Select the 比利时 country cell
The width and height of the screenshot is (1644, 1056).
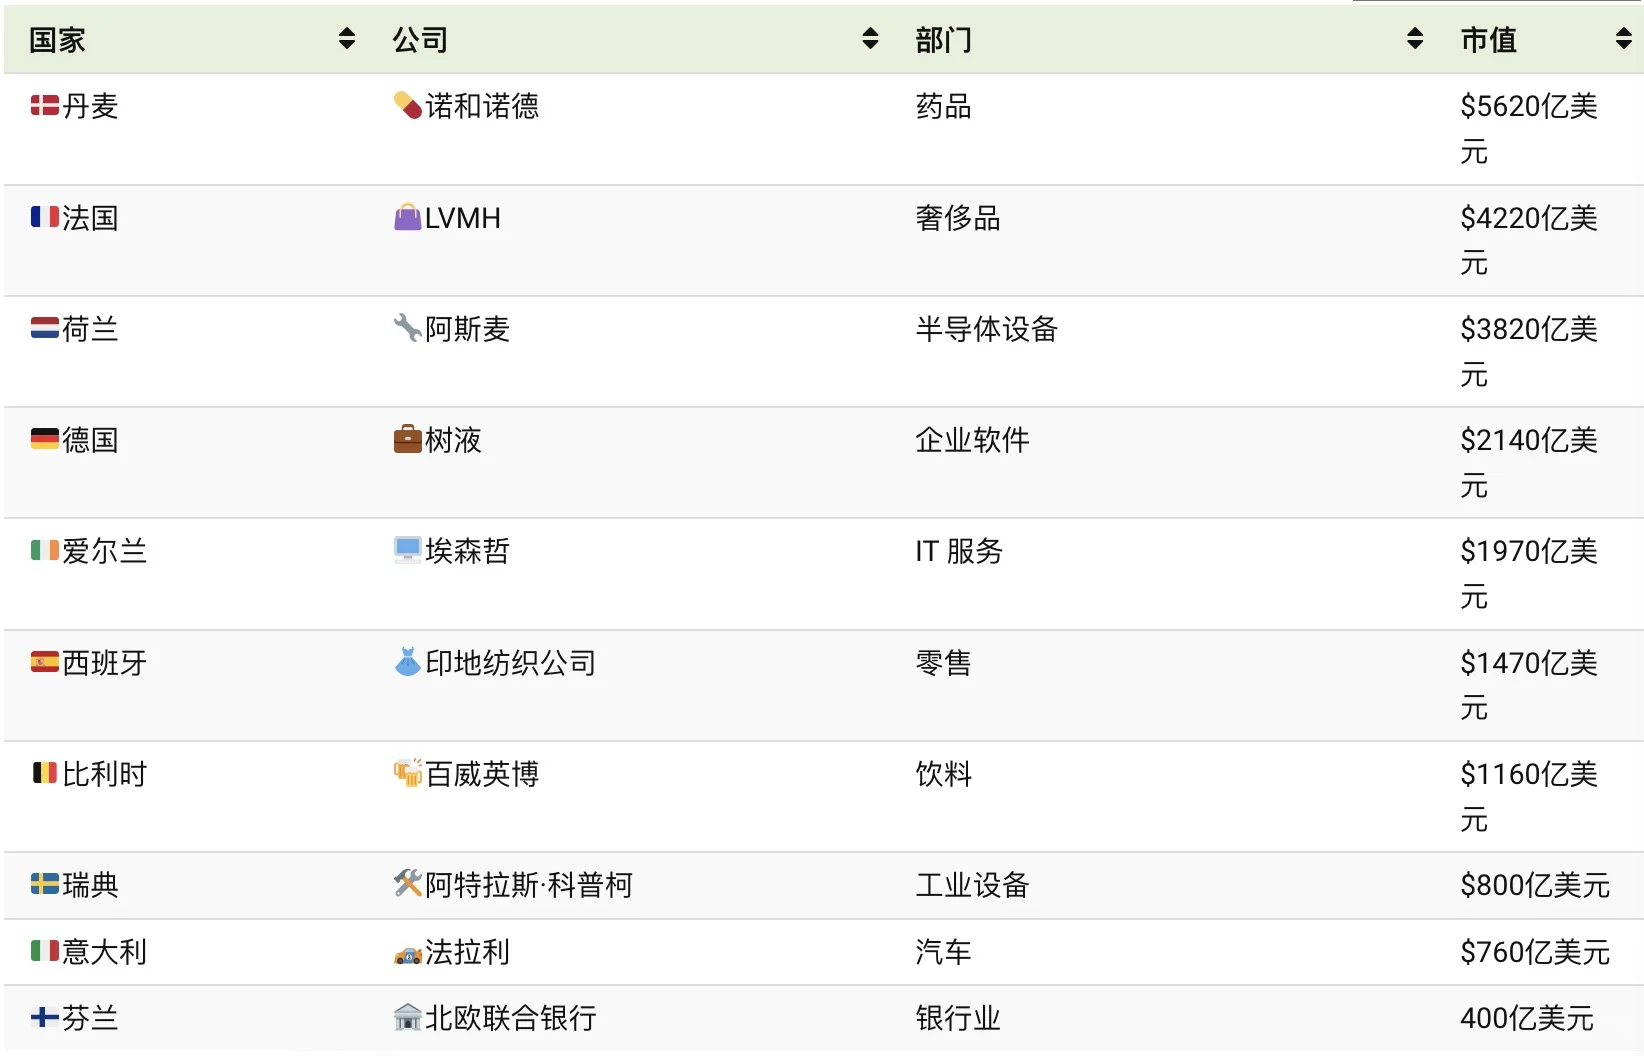(x=104, y=774)
